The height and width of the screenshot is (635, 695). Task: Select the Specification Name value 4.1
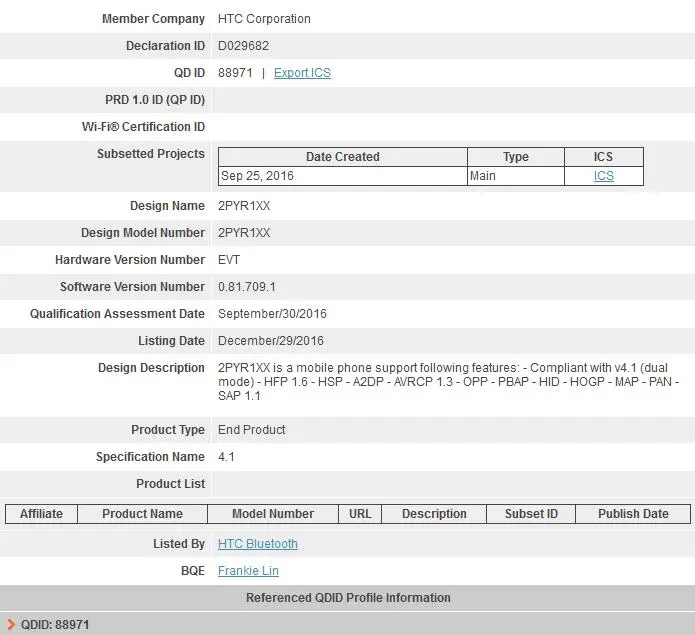coord(226,457)
